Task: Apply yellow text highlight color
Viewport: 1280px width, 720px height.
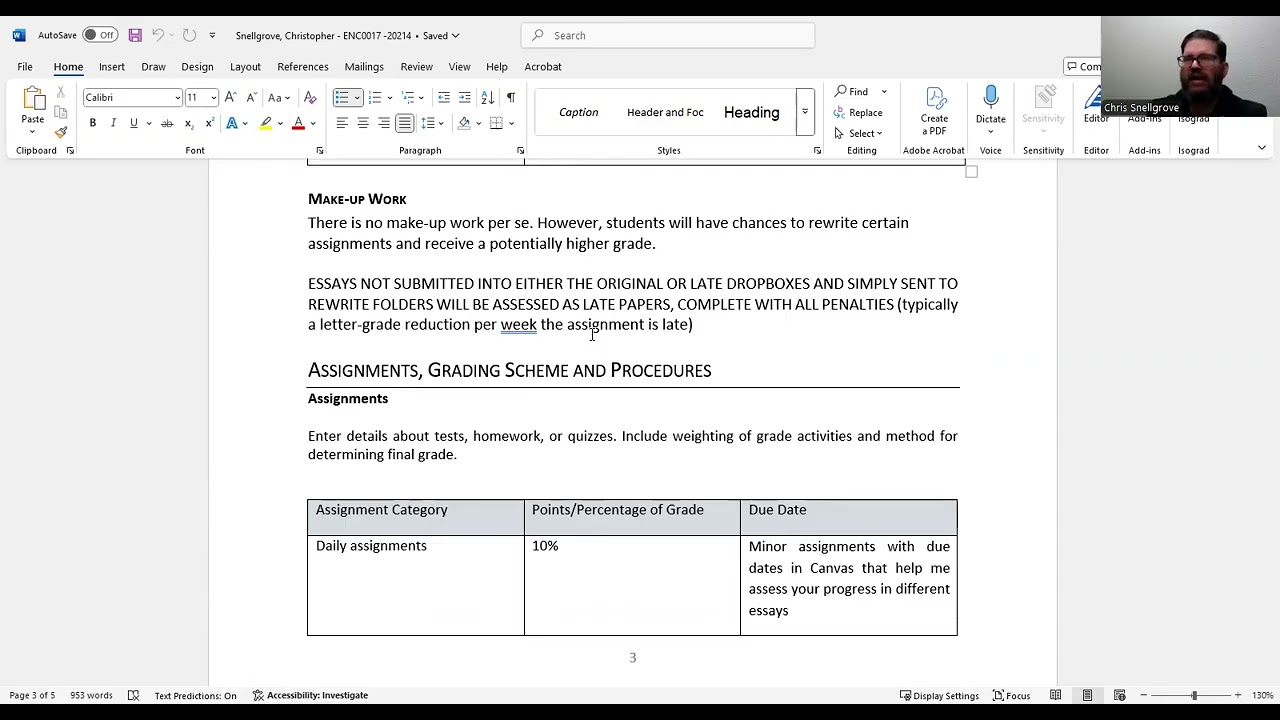Action: pyautogui.click(x=266, y=123)
